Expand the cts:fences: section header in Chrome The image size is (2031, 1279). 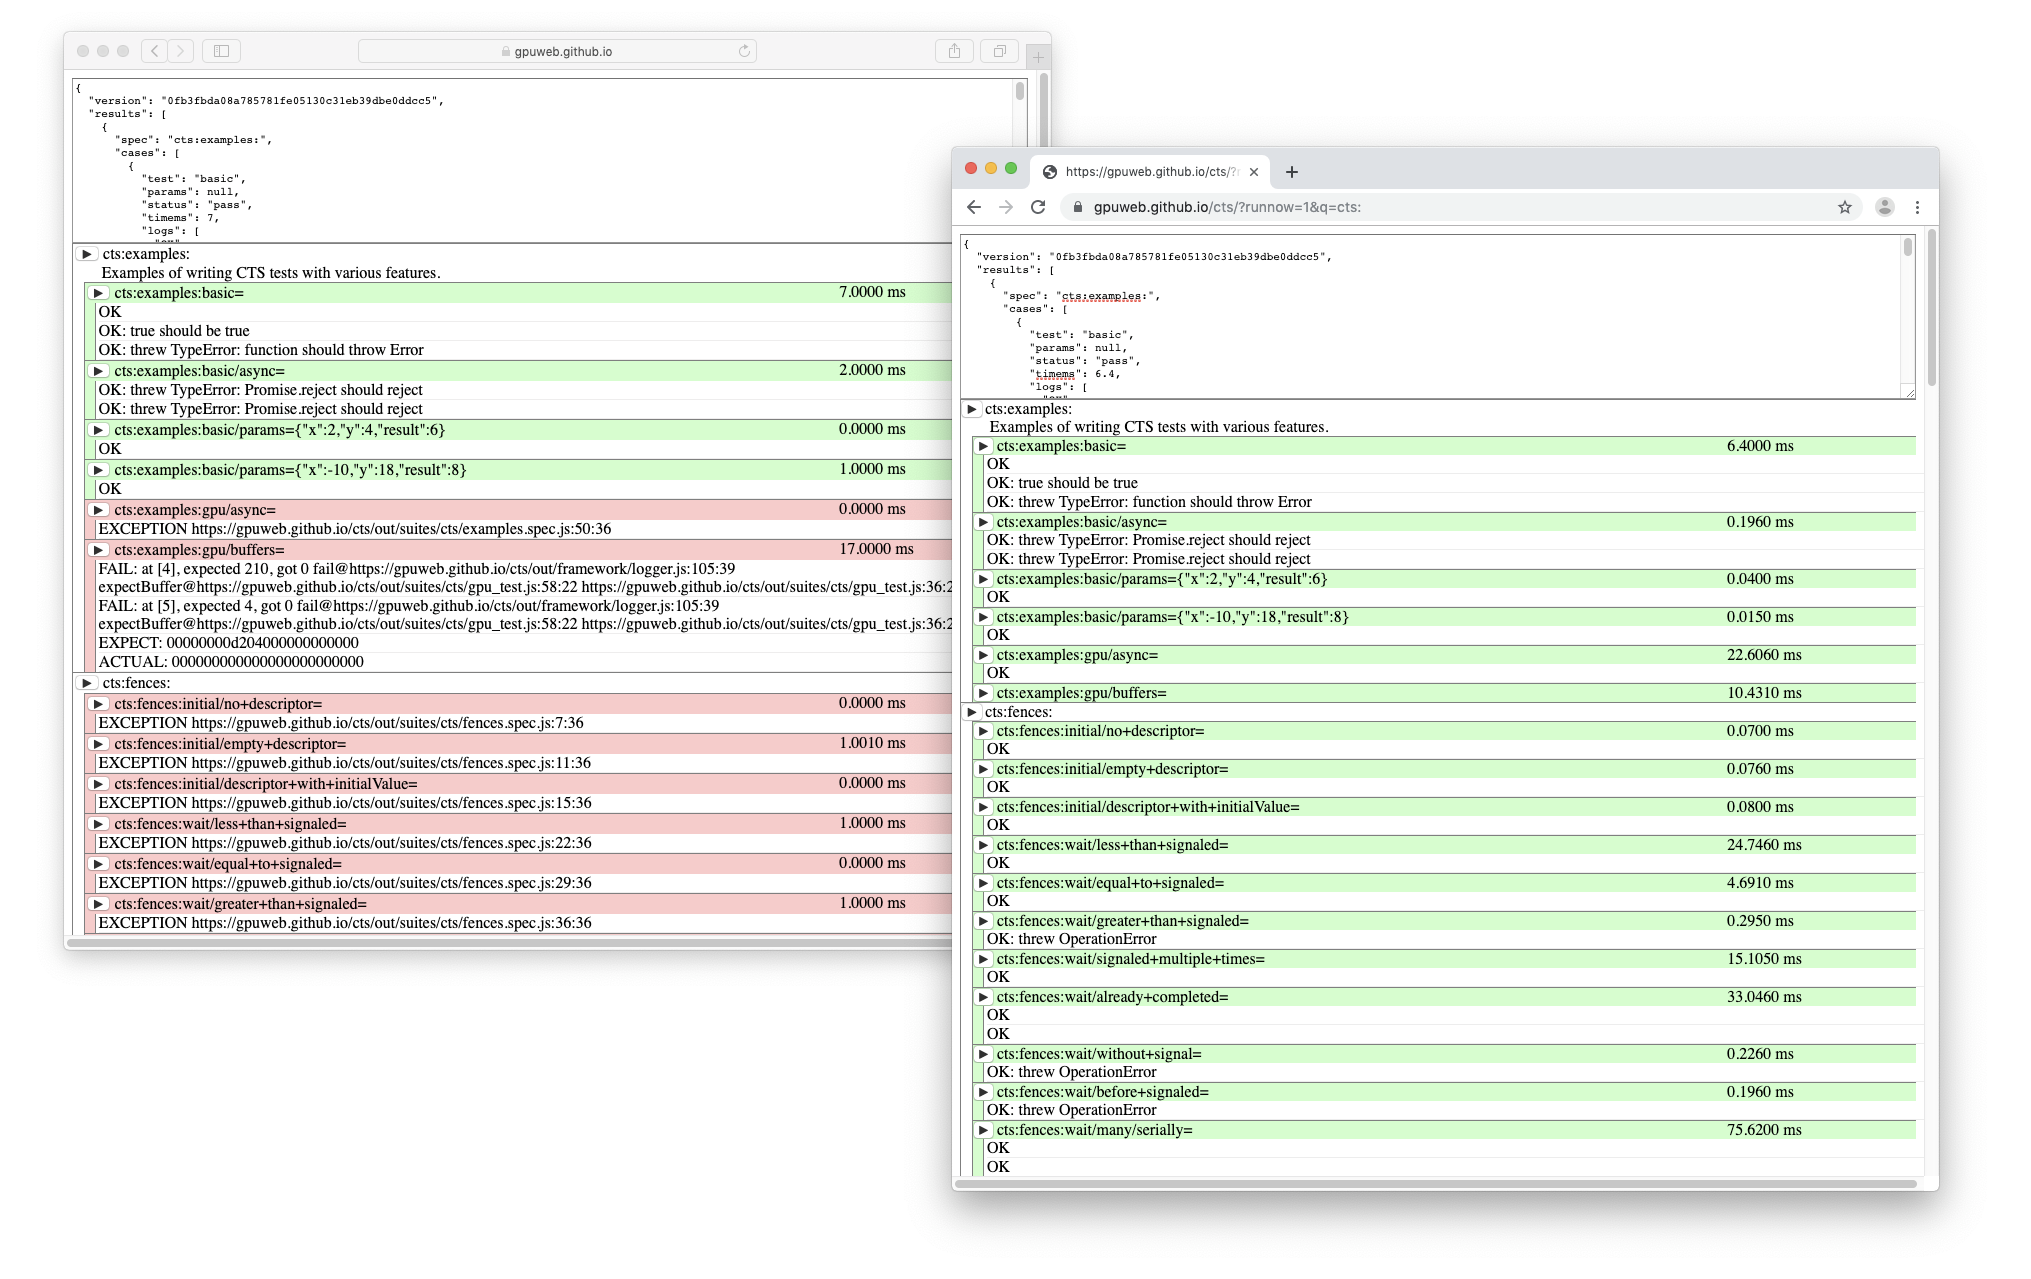click(971, 711)
